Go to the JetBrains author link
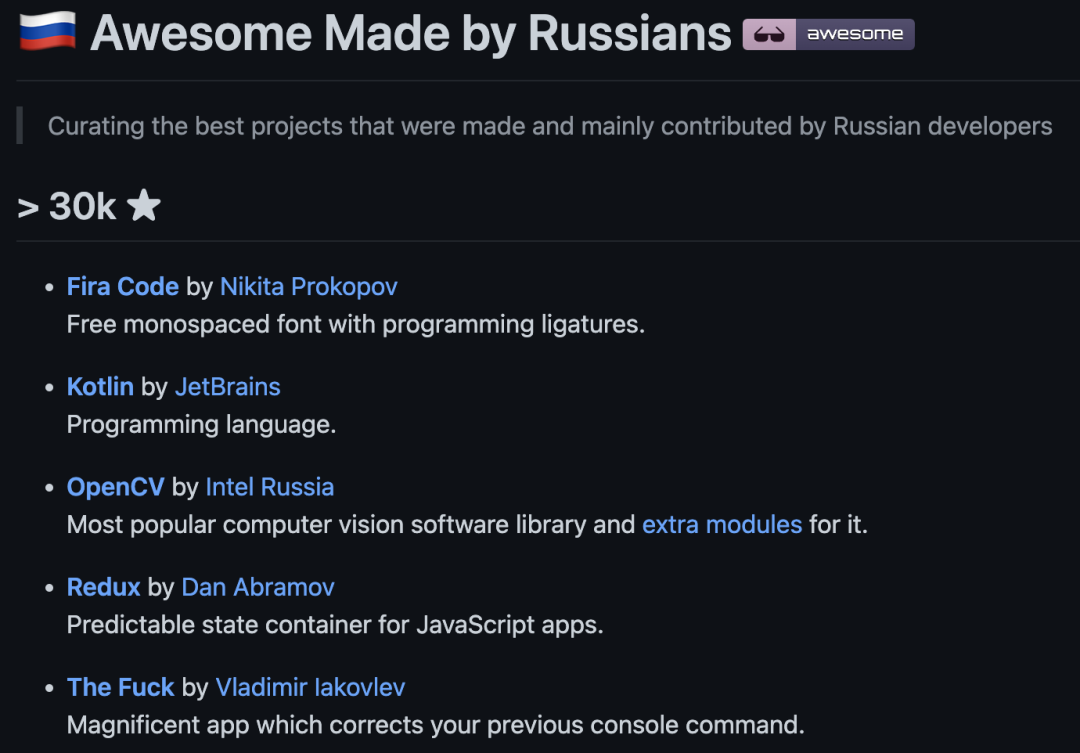This screenshot has width=1080, height=753. pos(227,386)
